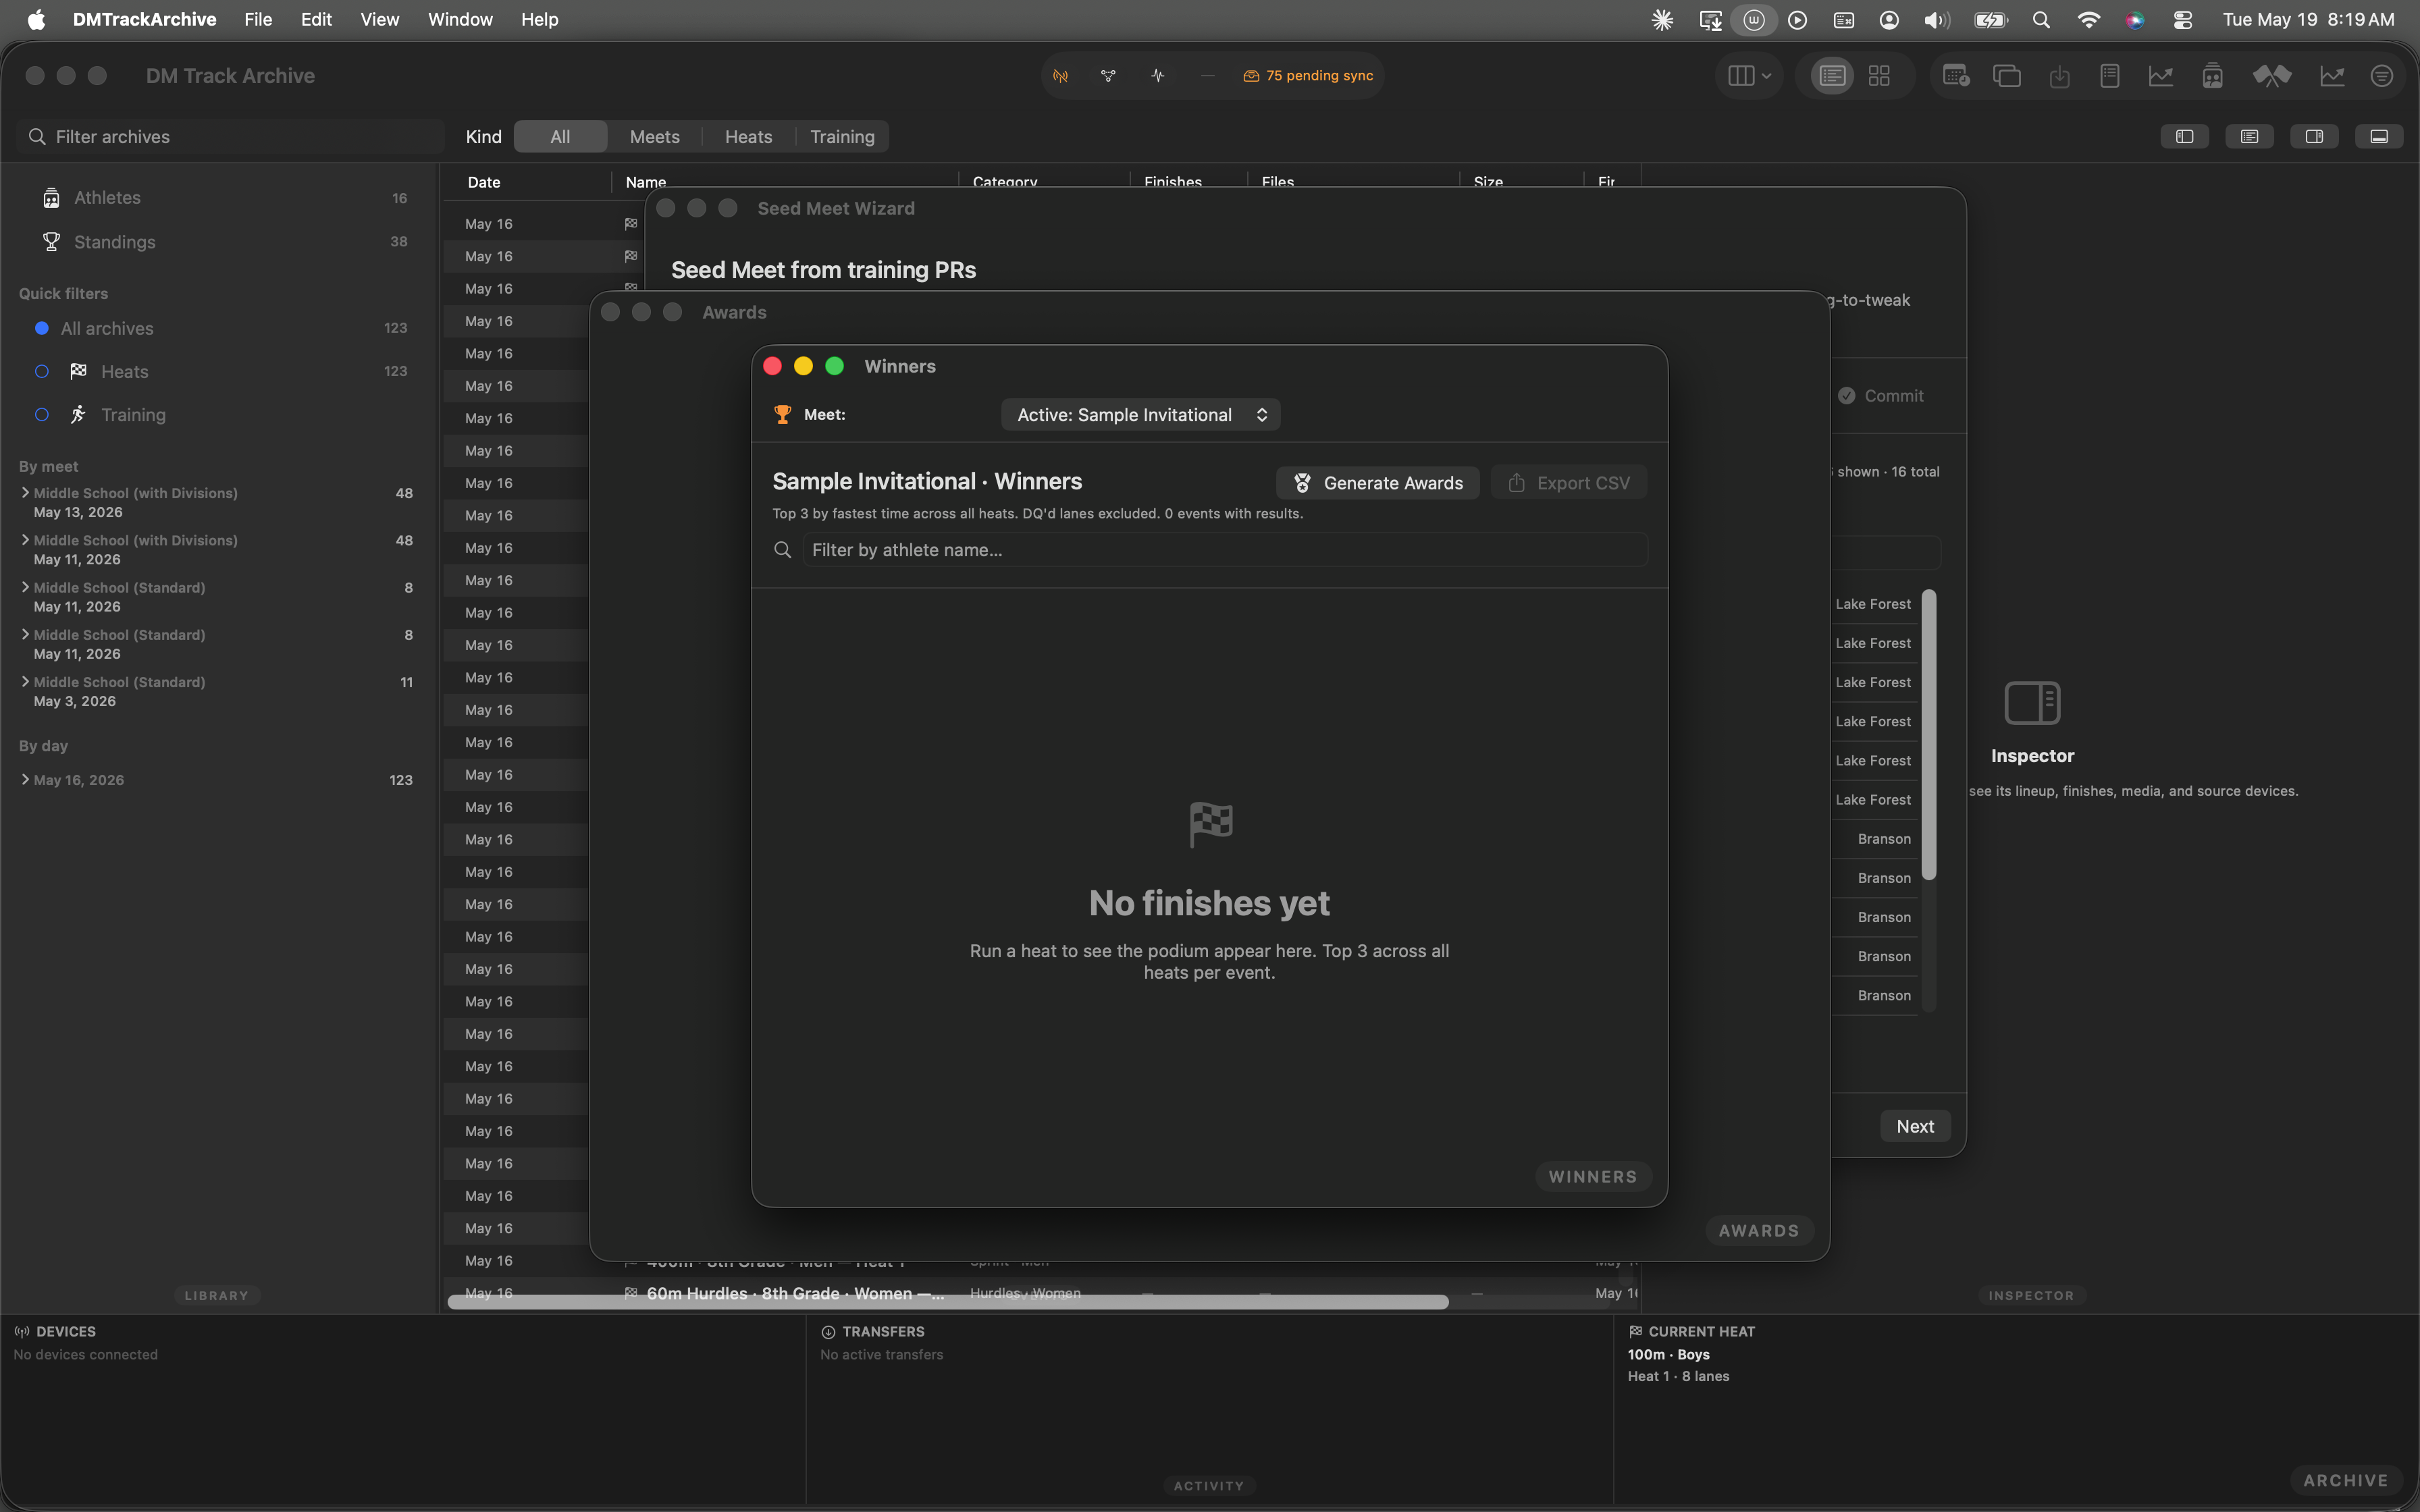
Task: Open the Window menu
Action: pyautogui.click(x=460, y=19)
